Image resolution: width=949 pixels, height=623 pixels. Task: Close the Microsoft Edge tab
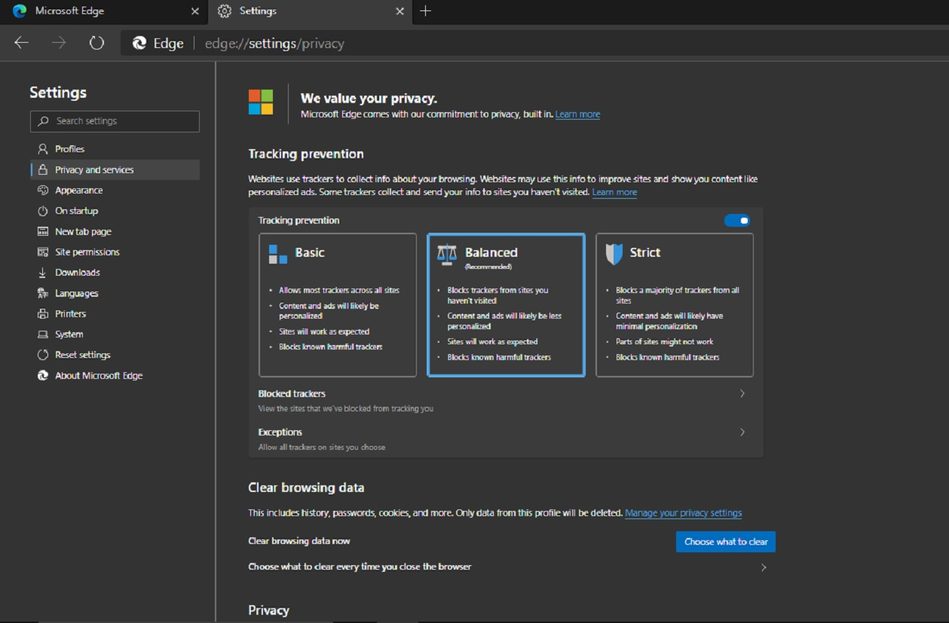point(195,11)
